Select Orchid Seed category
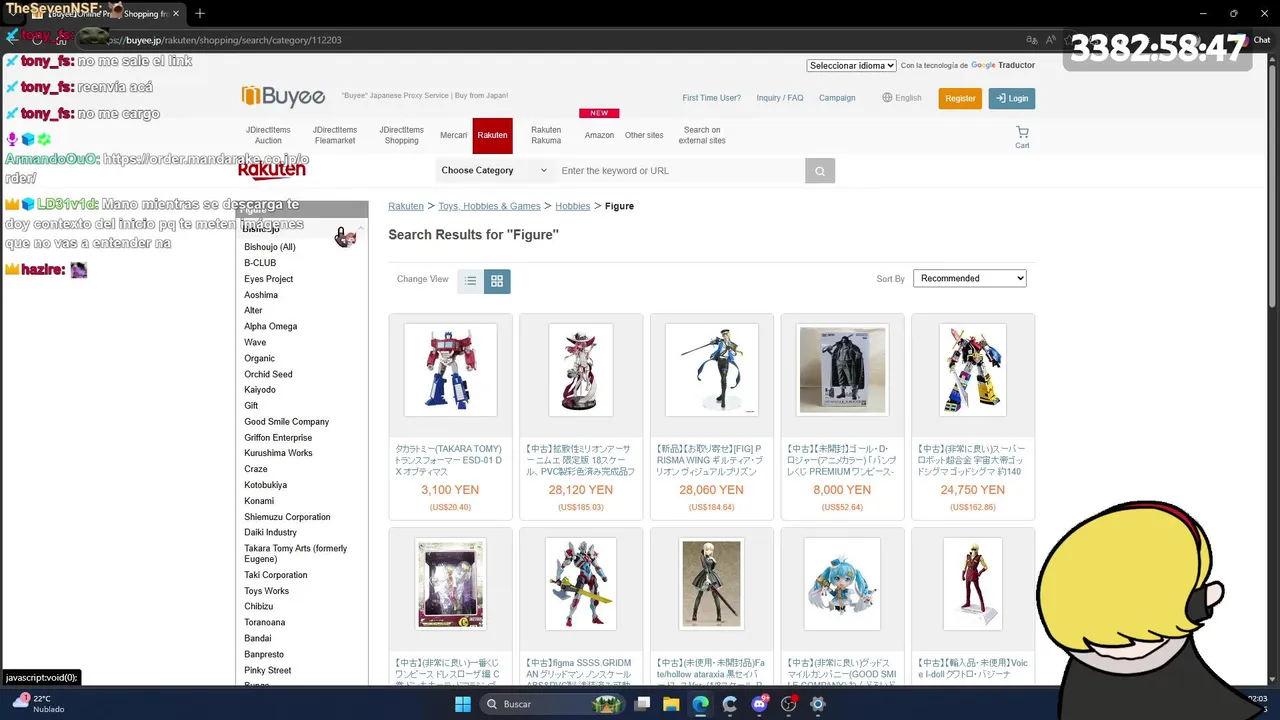 pos(269,374)
